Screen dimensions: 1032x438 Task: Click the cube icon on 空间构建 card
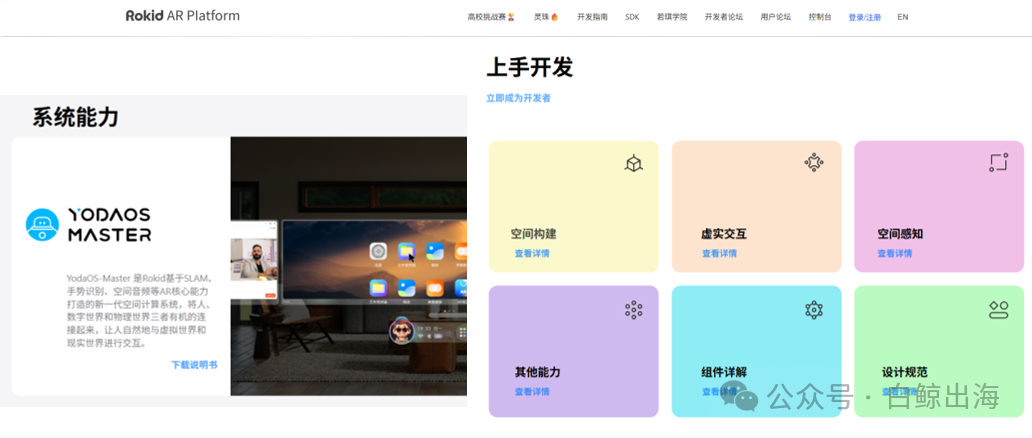pos(633,163)
